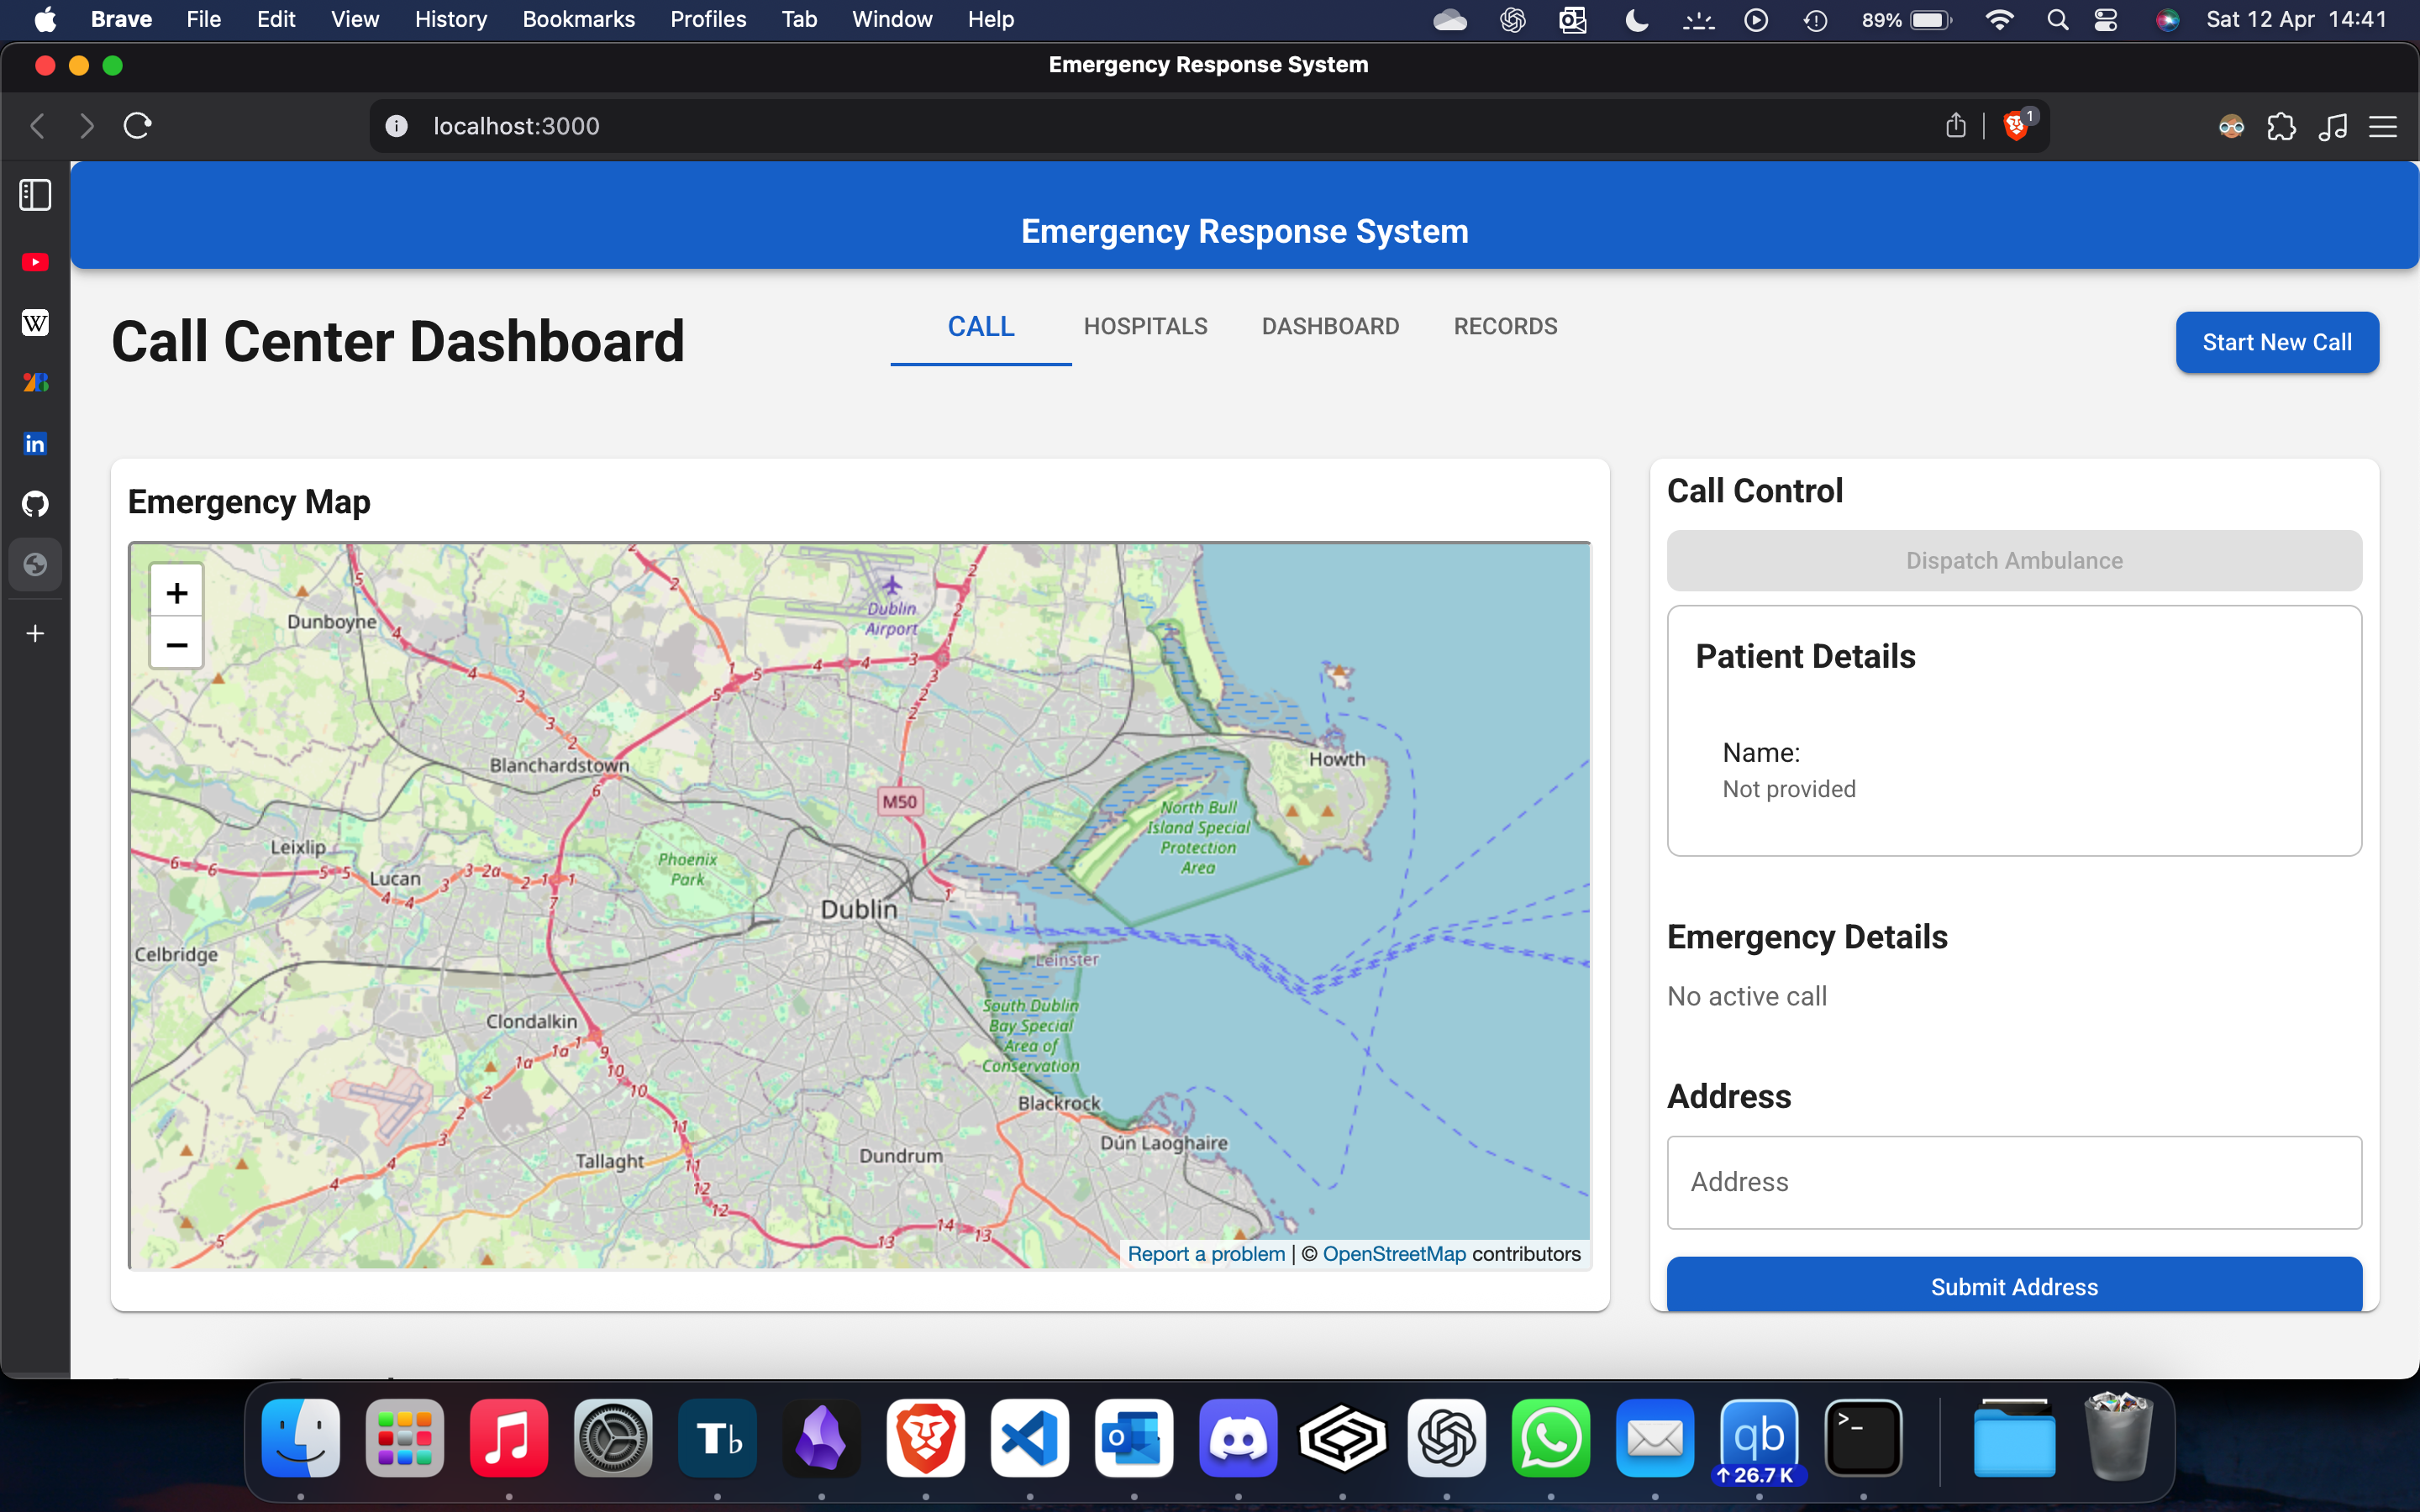2420x1512 pixels.
Task: Open the YouTube sidebar shortcut
Action: (35, 262)
